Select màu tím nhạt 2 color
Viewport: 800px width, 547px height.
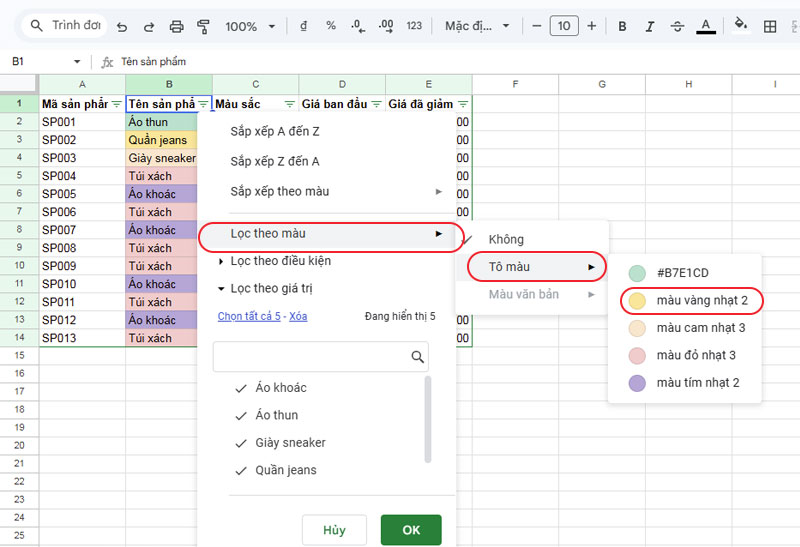point(685,383)
